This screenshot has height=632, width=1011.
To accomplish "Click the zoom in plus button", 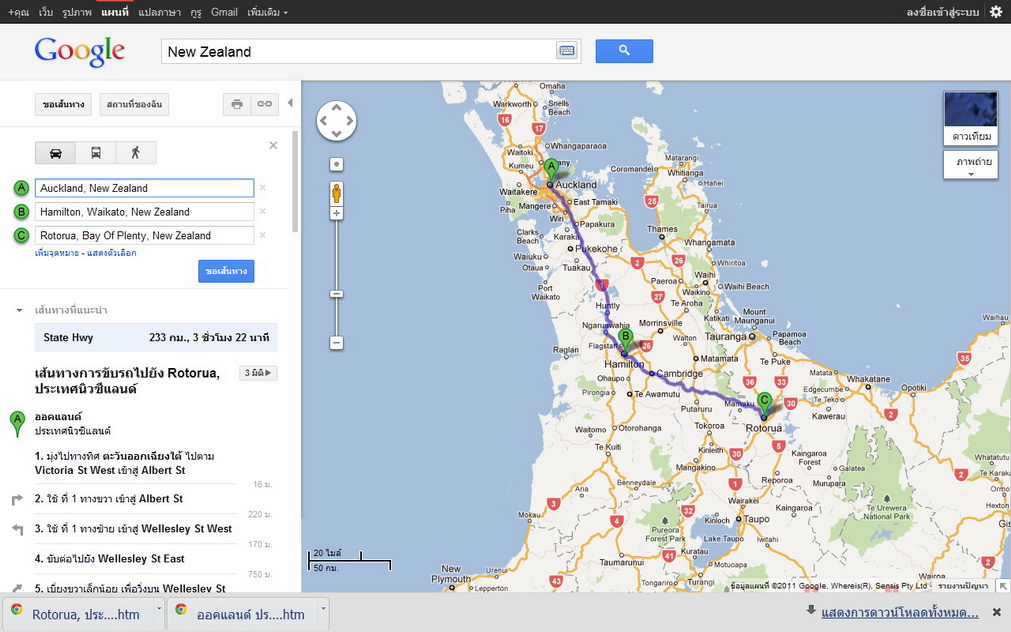I will (337, 213).
